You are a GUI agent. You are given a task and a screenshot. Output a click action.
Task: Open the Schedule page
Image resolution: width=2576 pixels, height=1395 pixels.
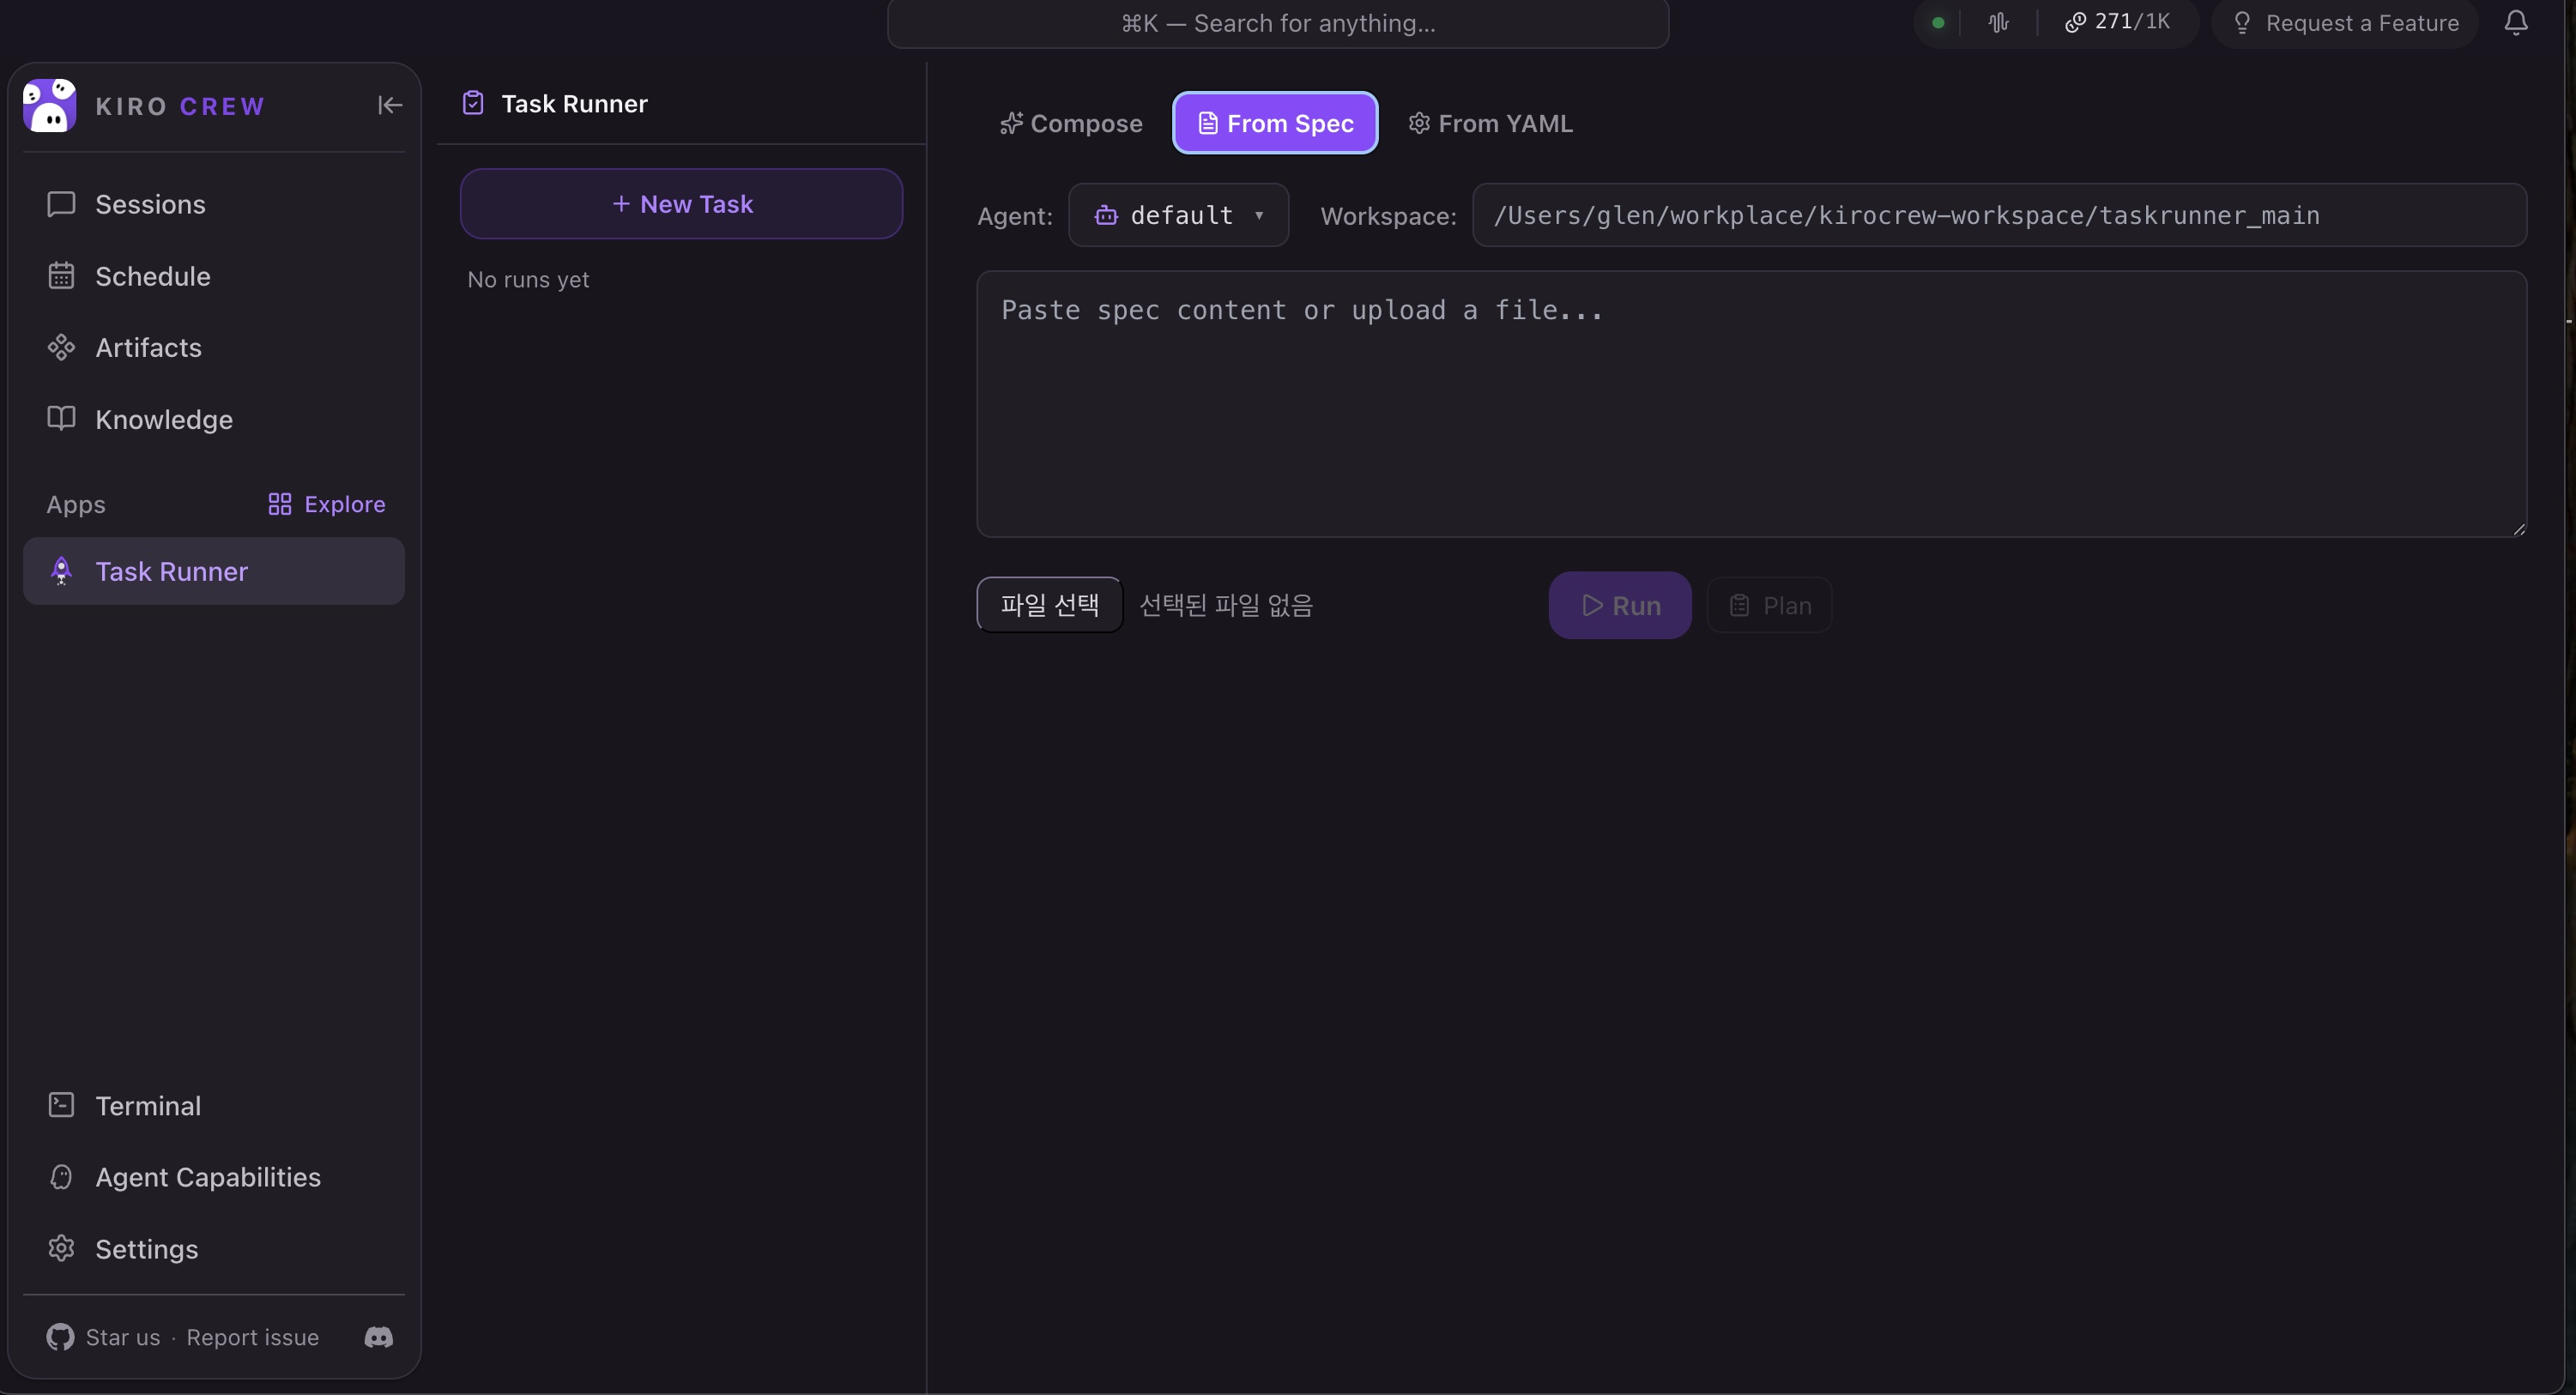[214, 276]
